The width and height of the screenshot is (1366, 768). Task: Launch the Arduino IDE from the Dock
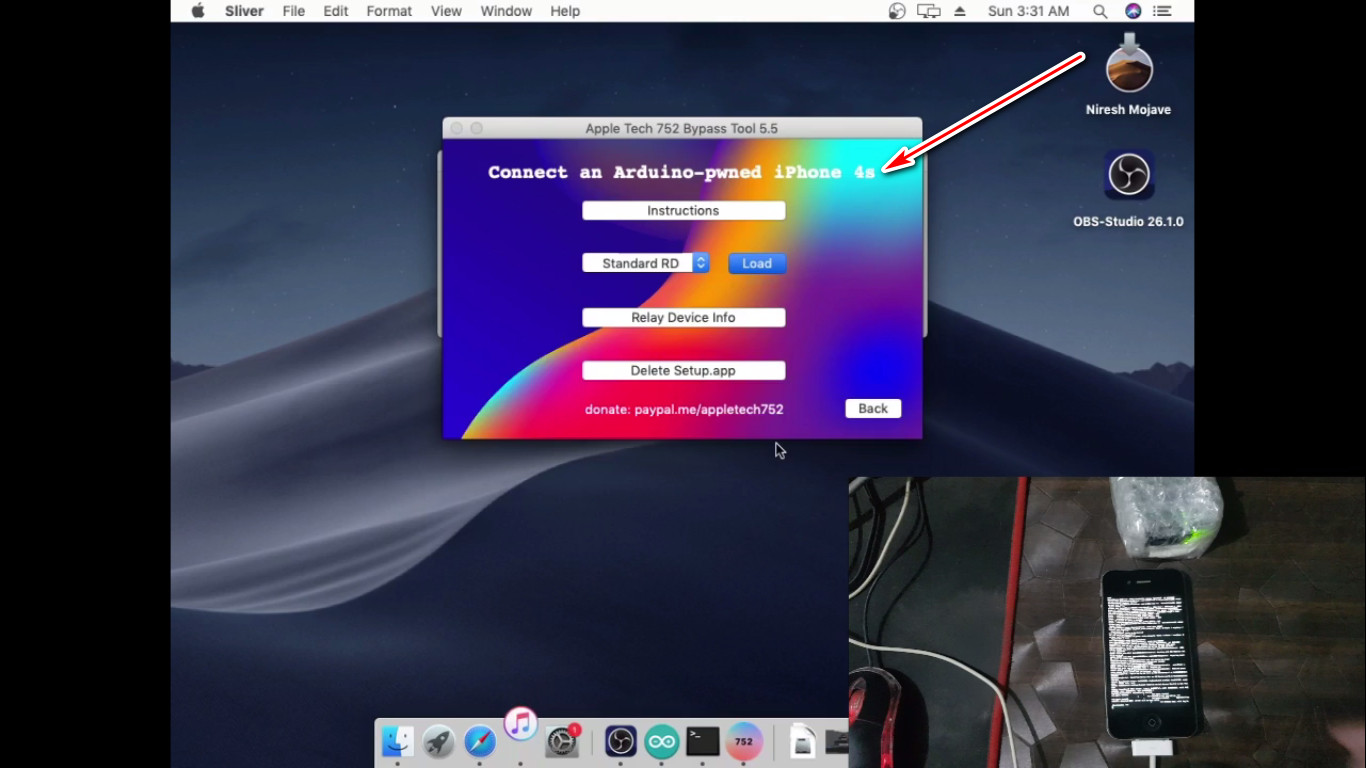tap(661, 742)
